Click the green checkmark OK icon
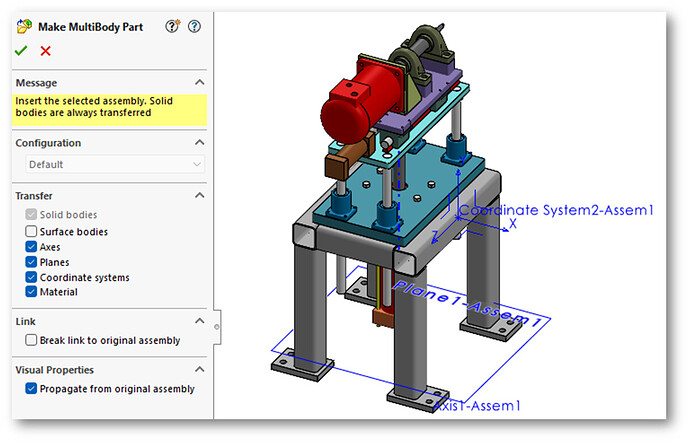This screenshot has height=443, width=690. 21,51
